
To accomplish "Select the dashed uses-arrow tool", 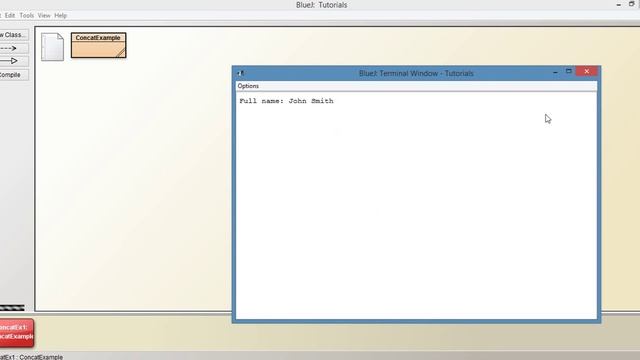I will pos(13,48).
